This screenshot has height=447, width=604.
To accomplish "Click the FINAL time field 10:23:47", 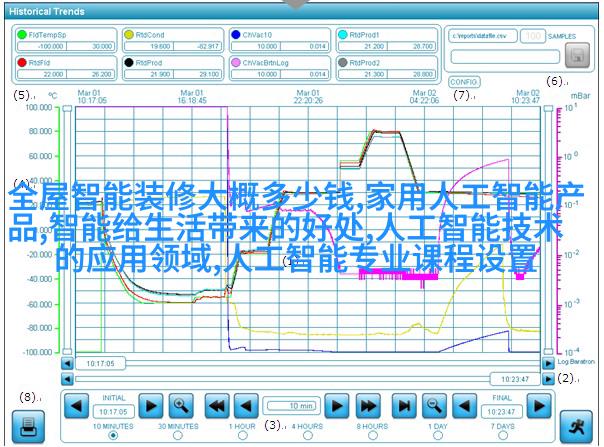I will [501, 412].
